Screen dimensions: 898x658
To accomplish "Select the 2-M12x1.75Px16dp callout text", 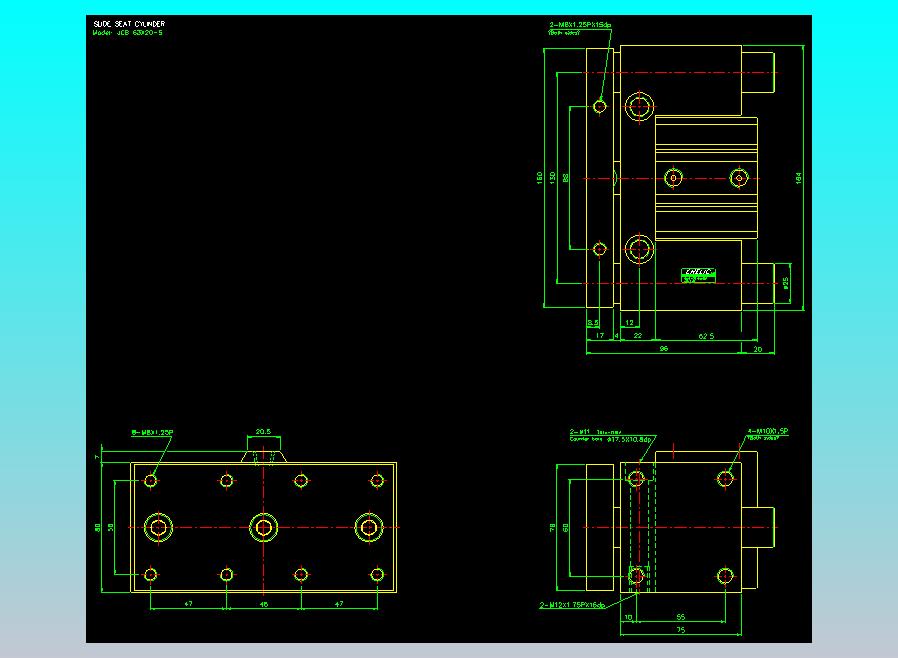I will pyautogui.click(x=572, y=606).
